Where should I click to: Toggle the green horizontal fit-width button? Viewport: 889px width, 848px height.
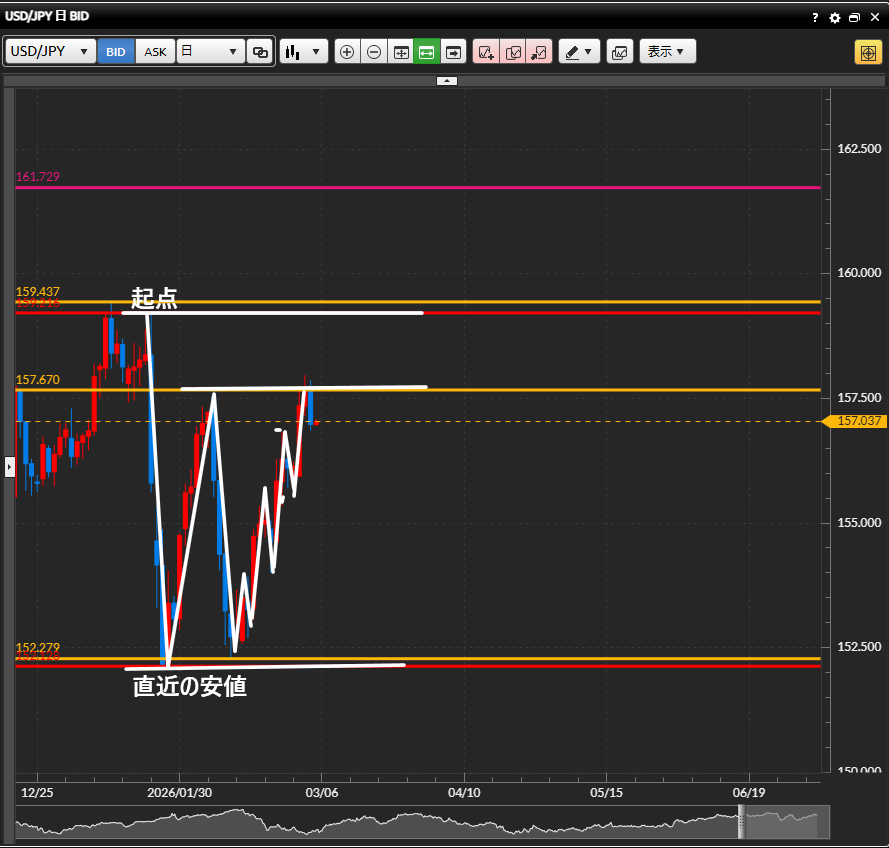tap(427, 52)
